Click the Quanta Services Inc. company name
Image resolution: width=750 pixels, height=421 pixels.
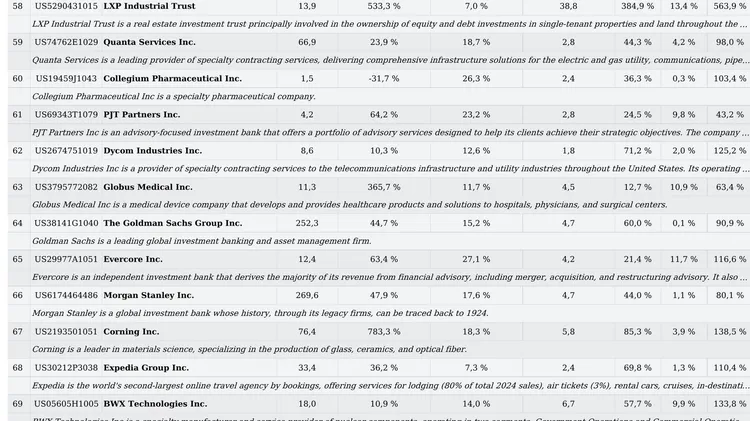coord(149,42)
